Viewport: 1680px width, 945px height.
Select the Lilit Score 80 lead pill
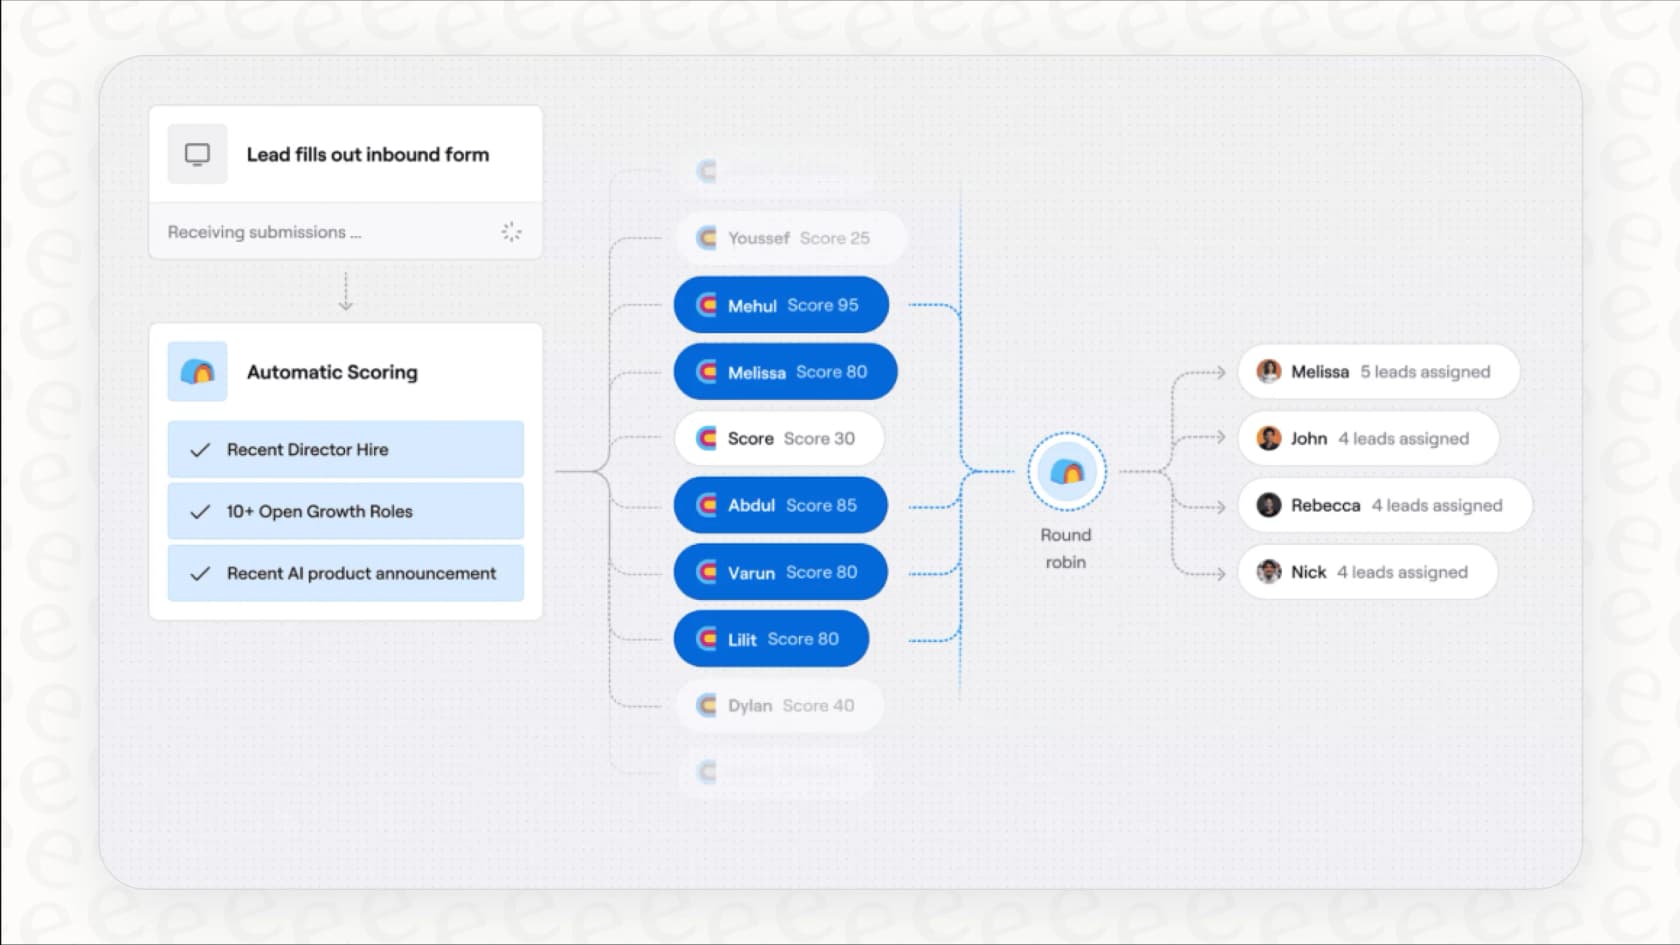[771, 639]
